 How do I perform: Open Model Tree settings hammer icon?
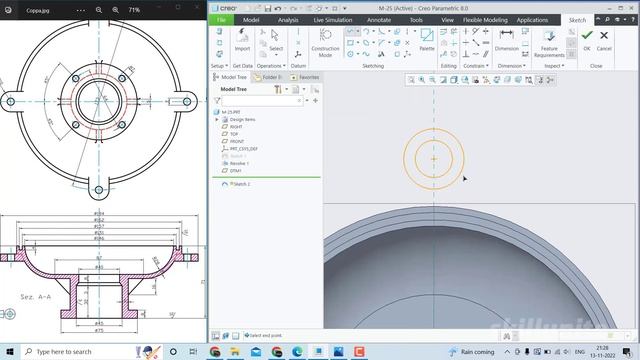point(278,89)
